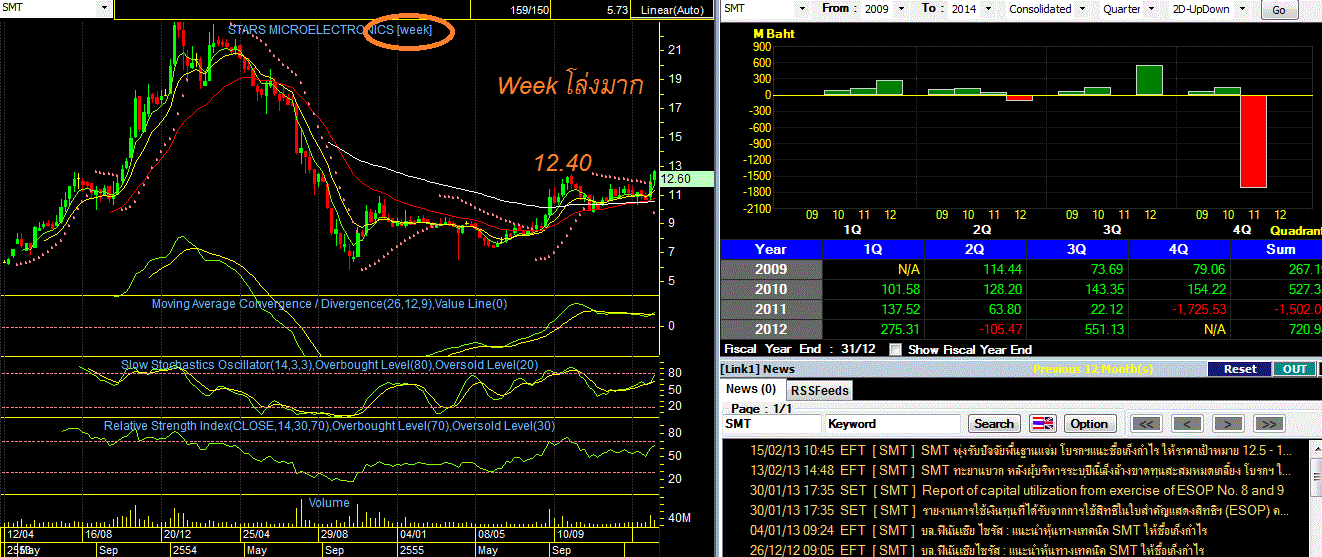Click the current price label 12.60
The image size is (1322, 557).
point(686,179)
